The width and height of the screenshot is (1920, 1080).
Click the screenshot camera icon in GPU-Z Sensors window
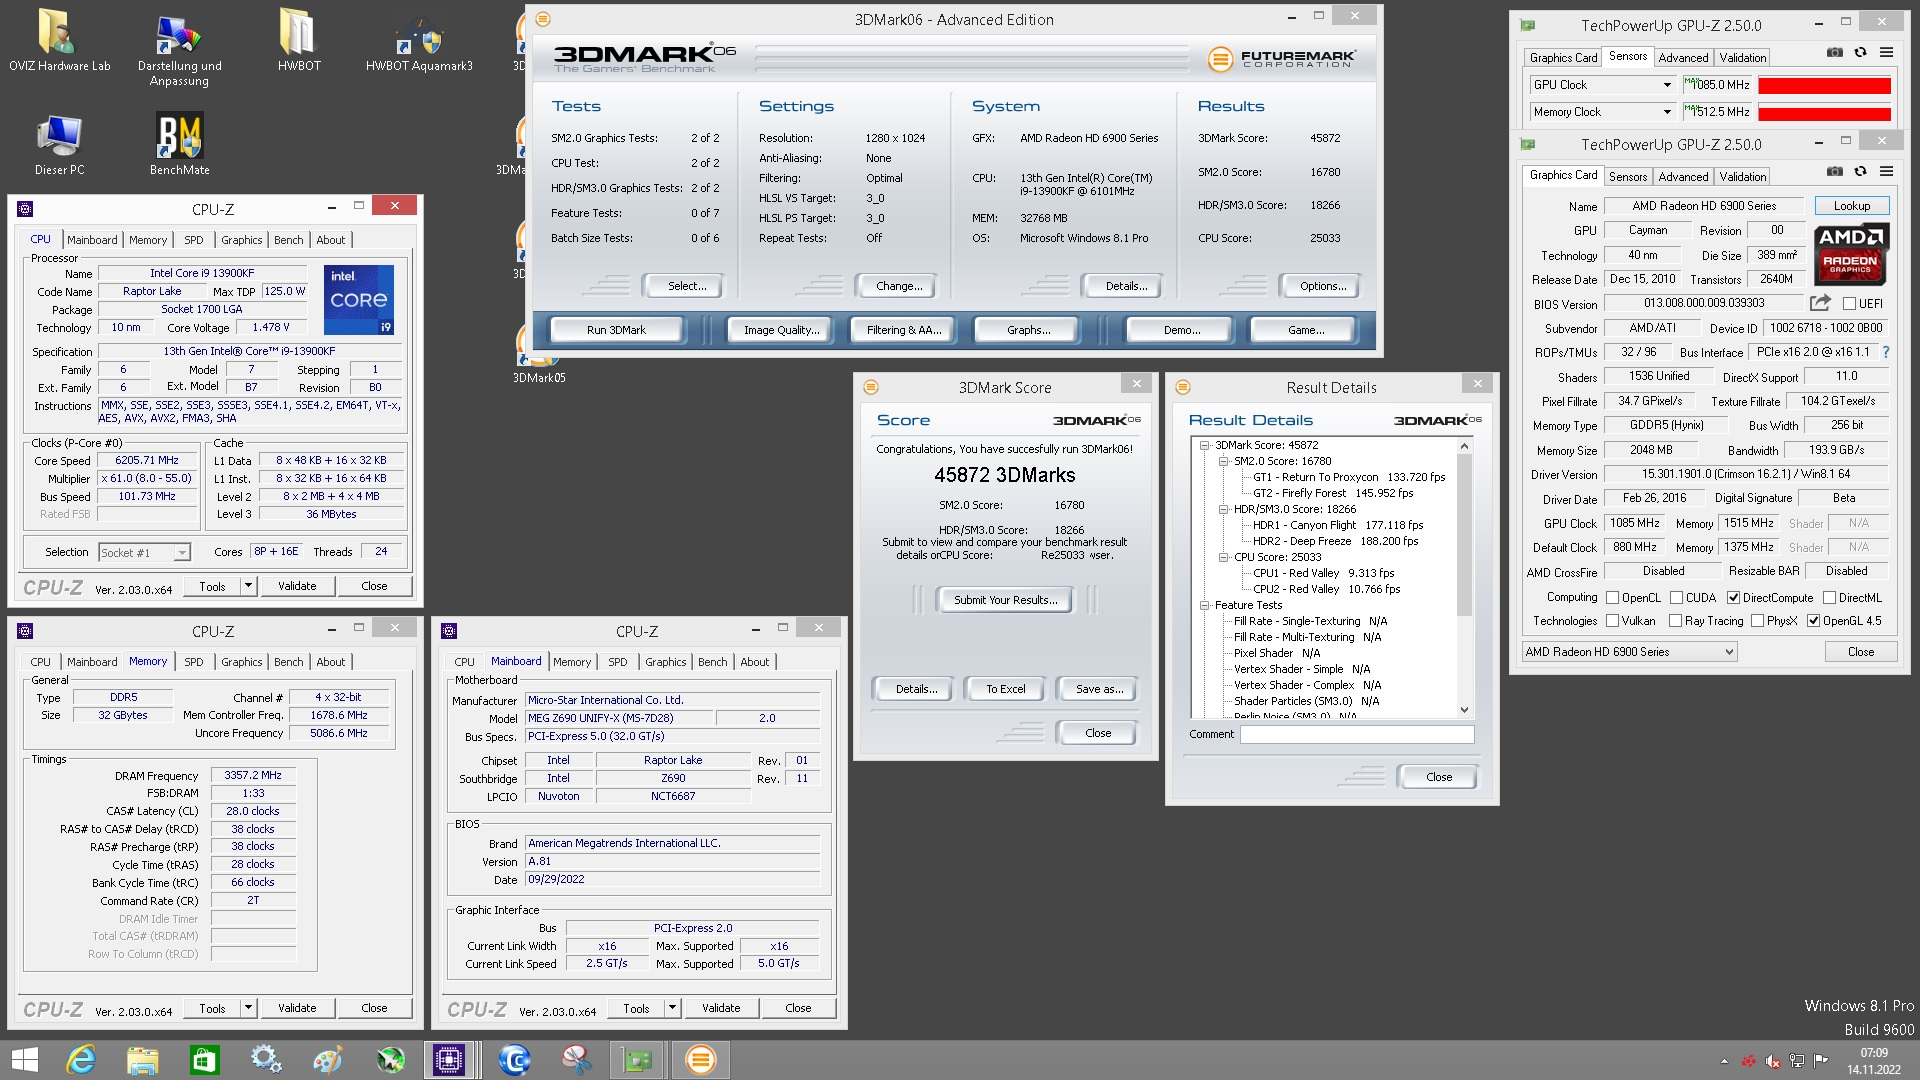coord(1835,53)
